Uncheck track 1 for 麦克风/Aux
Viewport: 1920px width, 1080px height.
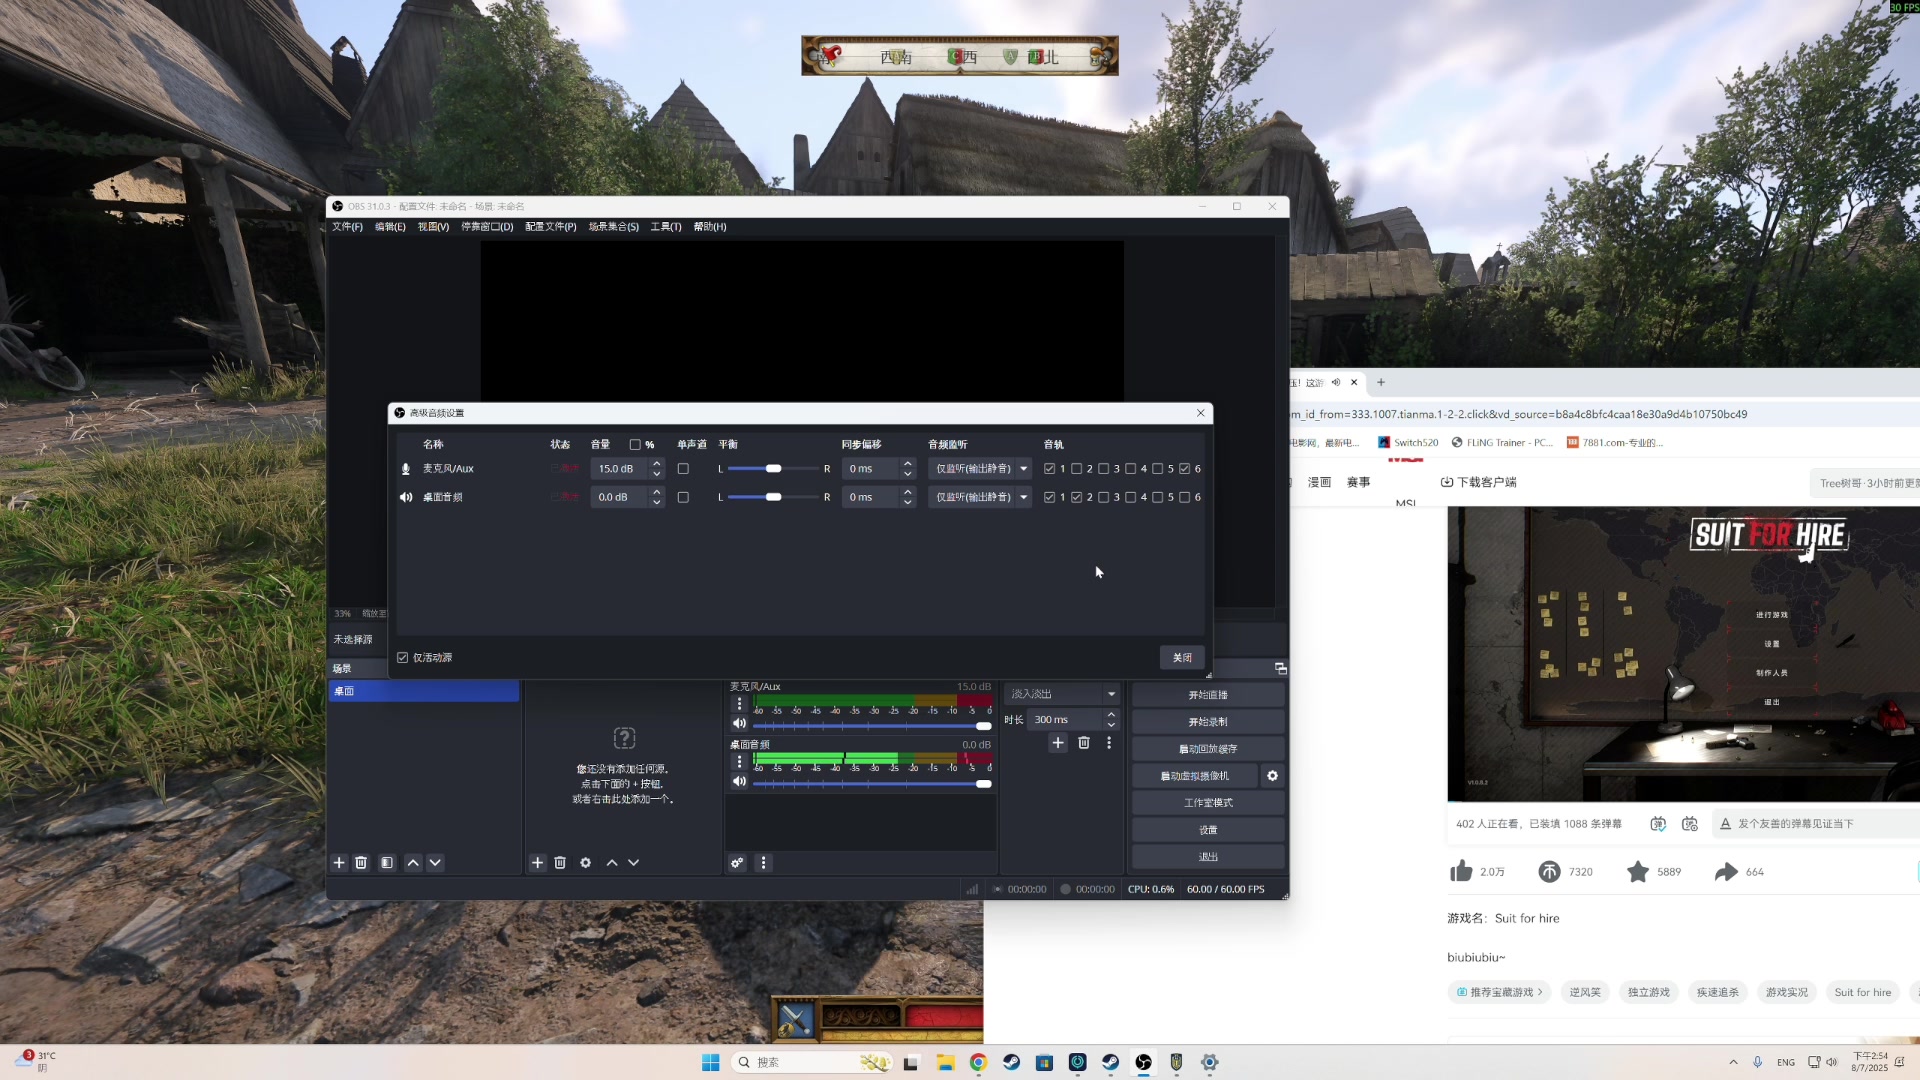tap(1049, 469)
